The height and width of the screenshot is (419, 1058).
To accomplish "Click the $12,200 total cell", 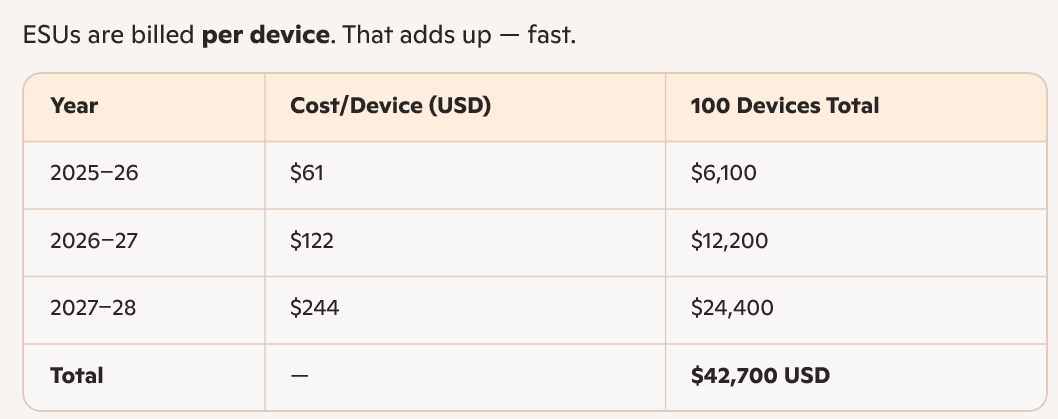I will click(729, 241).
